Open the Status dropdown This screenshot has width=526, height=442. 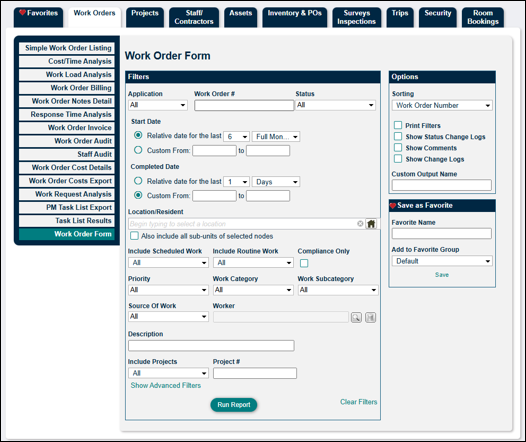[x=335, y=105]
